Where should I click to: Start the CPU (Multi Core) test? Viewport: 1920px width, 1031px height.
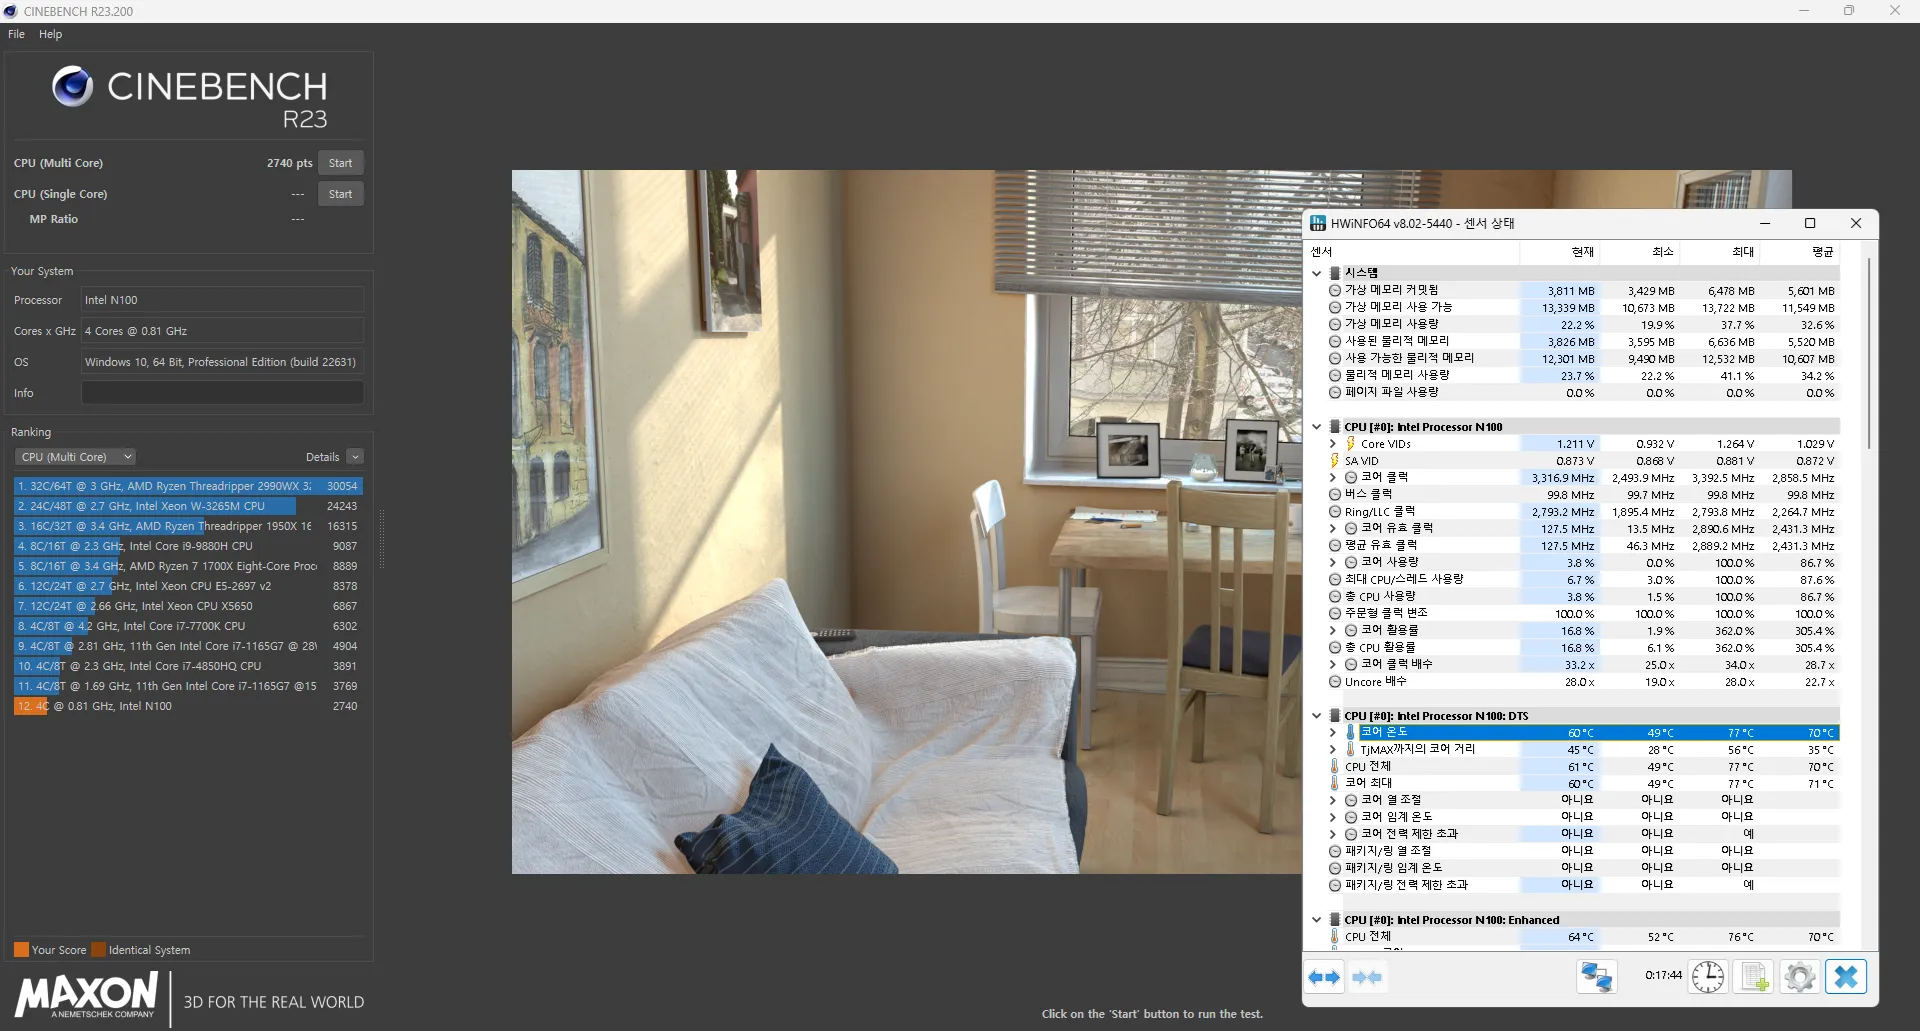340,163
